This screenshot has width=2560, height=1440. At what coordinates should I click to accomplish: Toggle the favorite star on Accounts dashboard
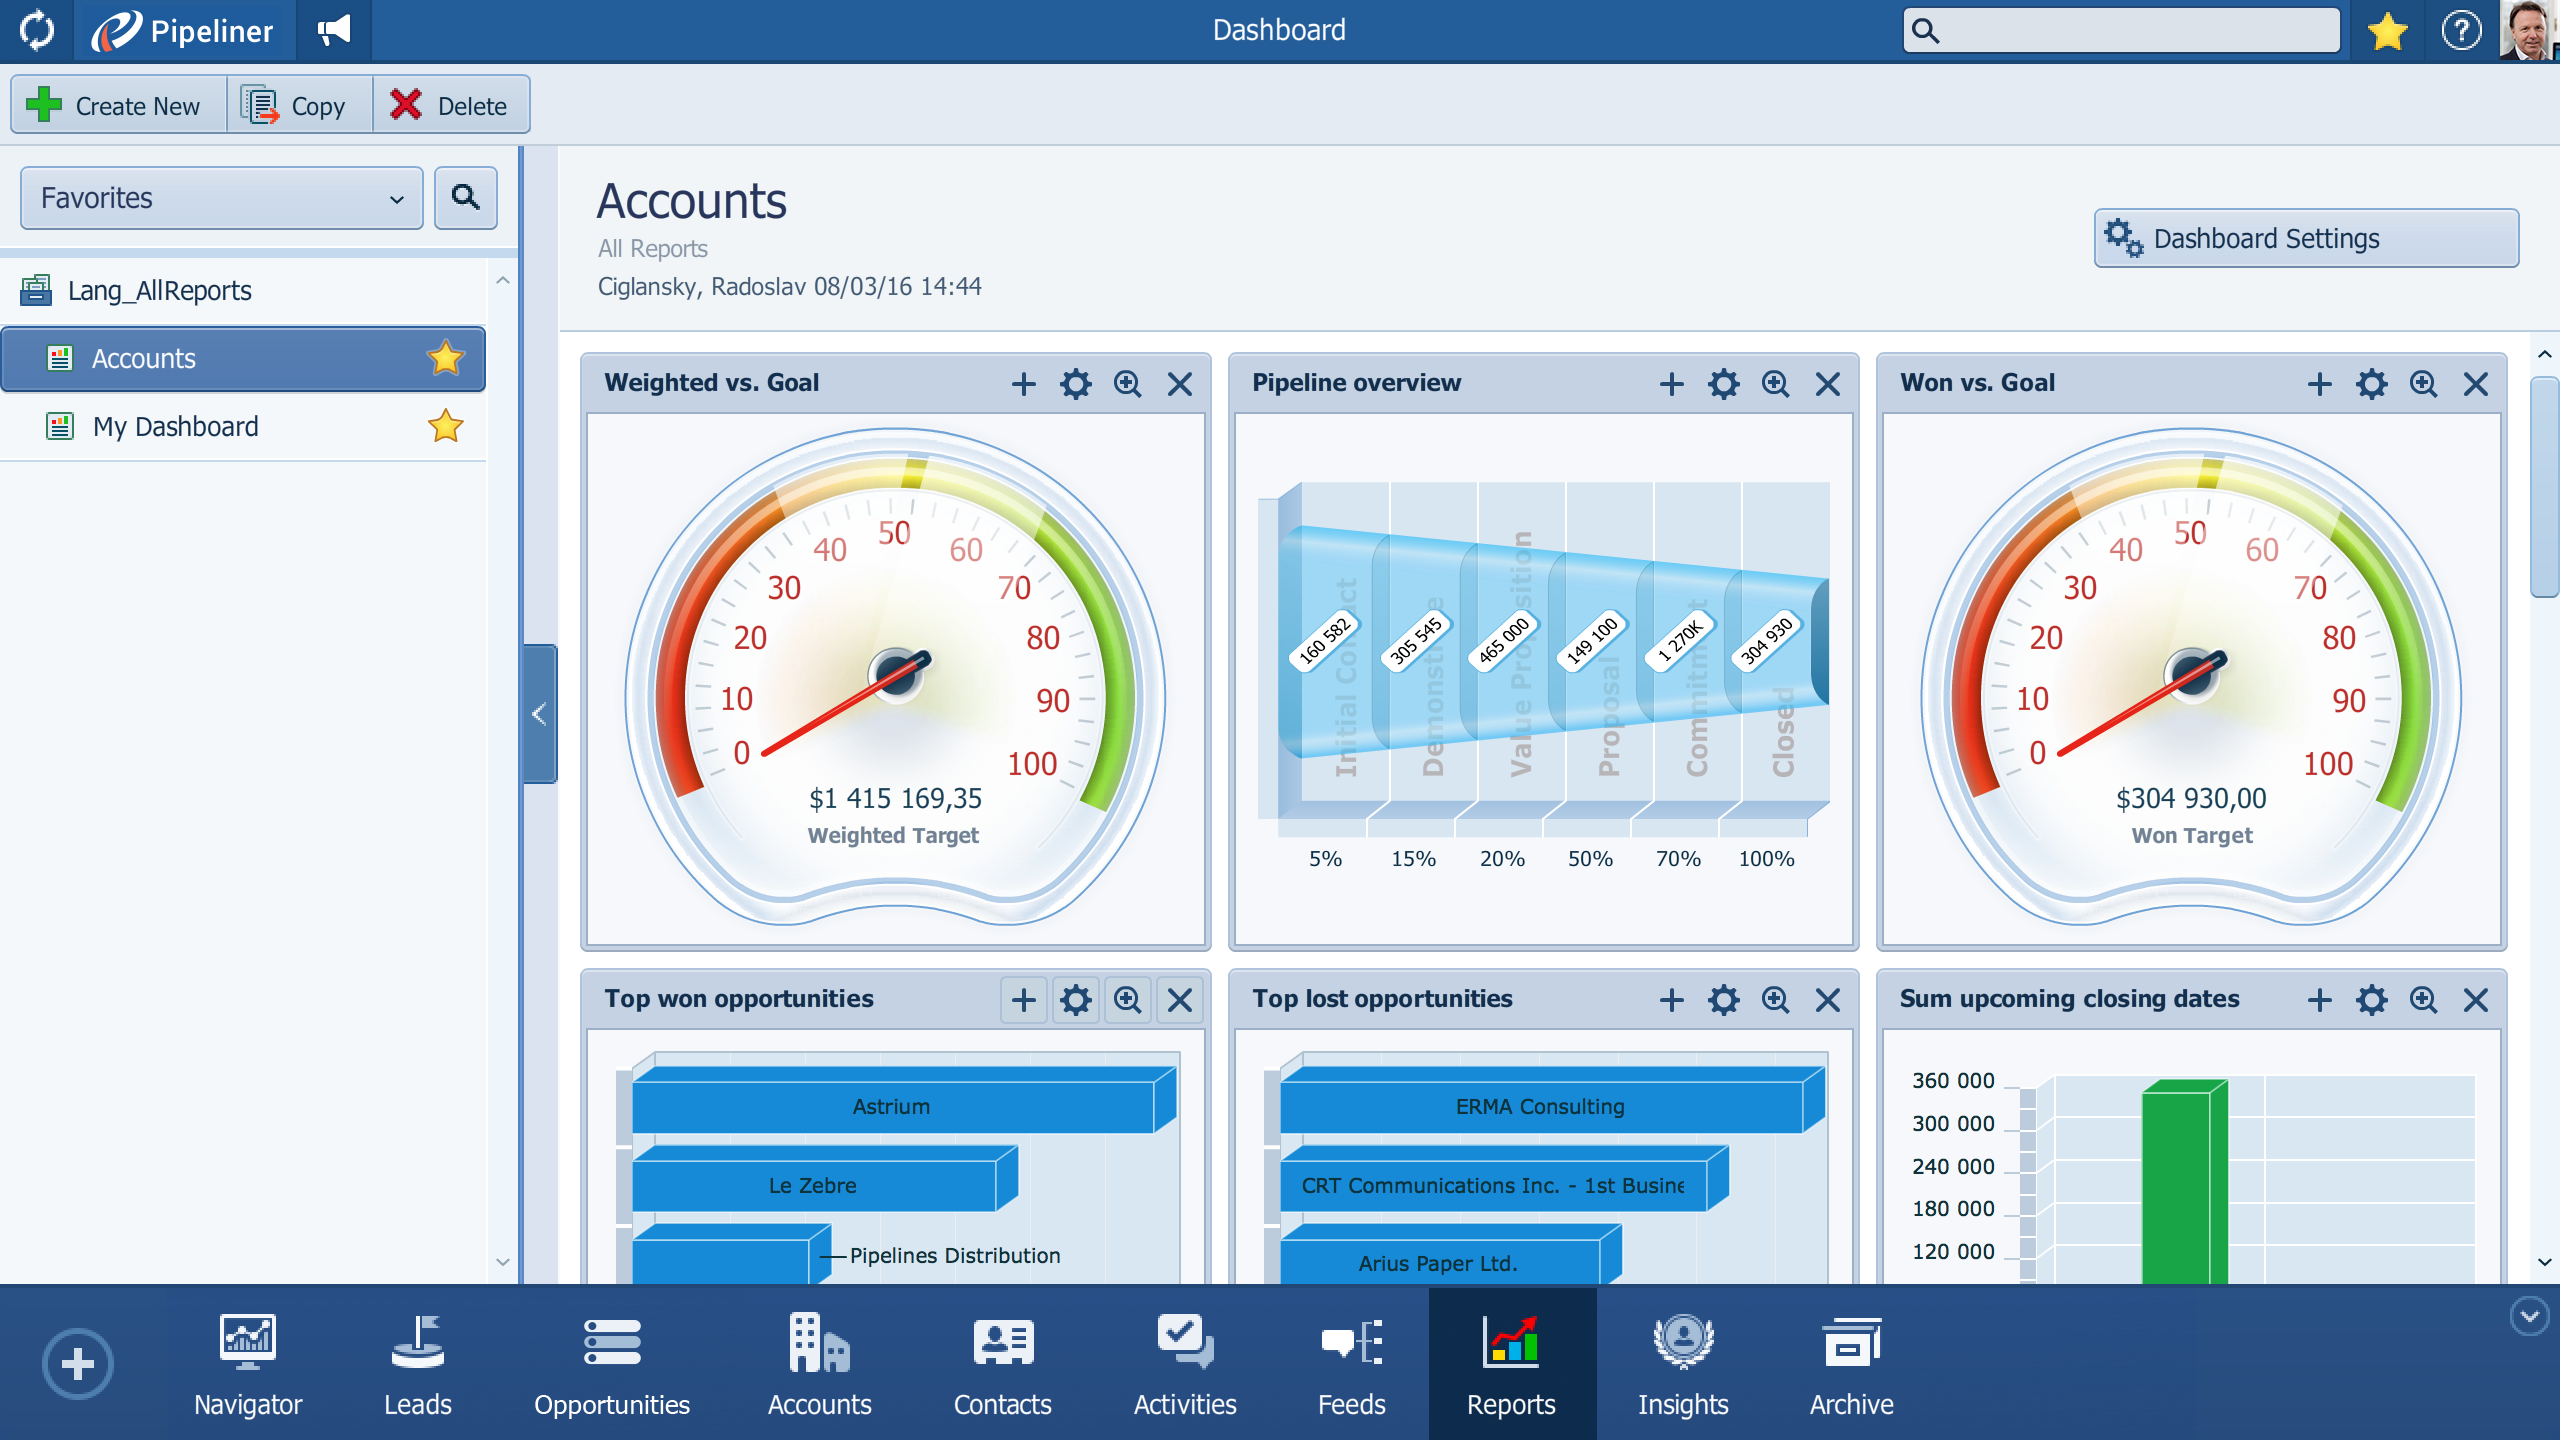click(446, 358)
